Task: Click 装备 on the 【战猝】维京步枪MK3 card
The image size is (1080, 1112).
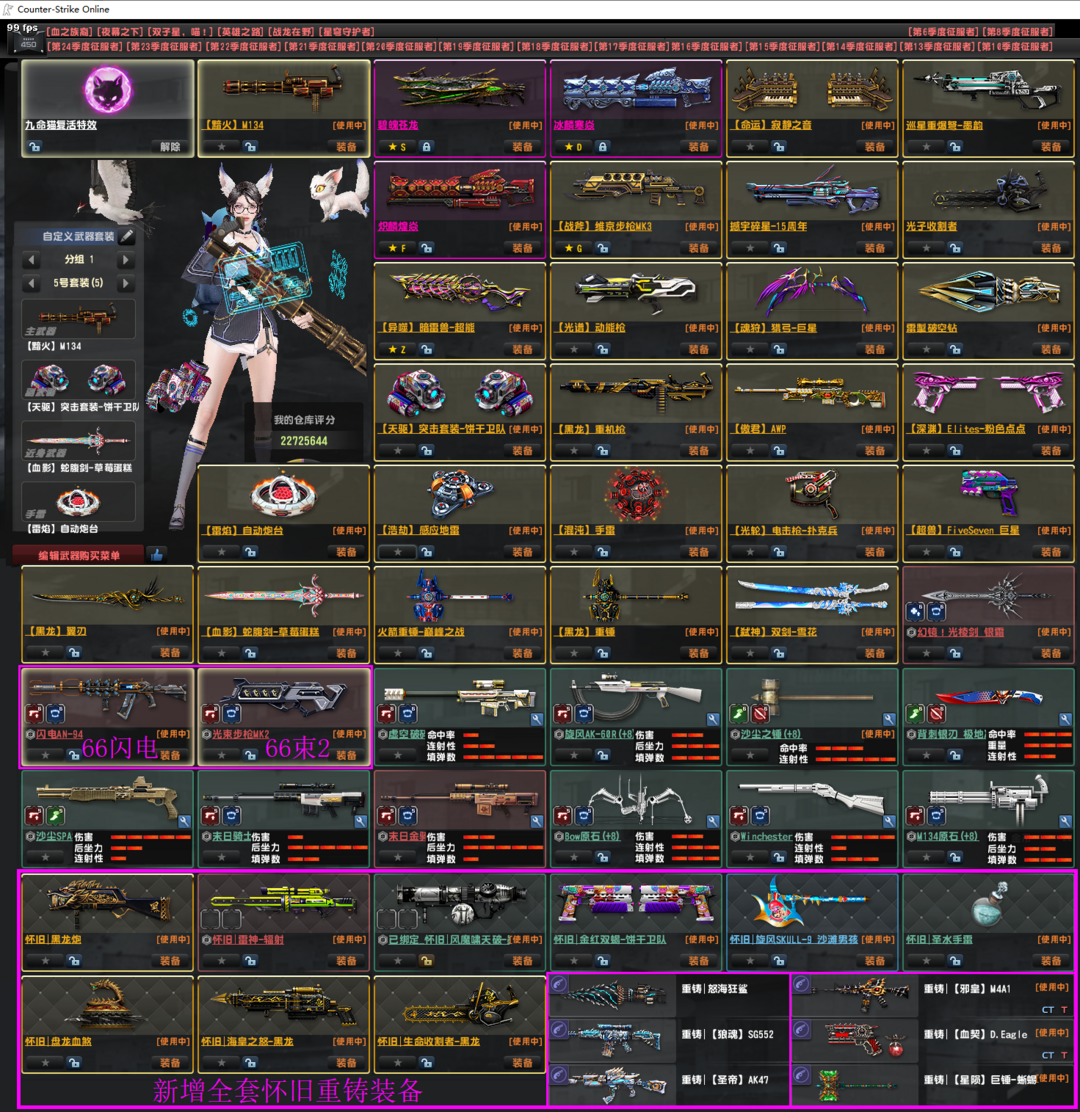Action: click(x=698, y=248)
